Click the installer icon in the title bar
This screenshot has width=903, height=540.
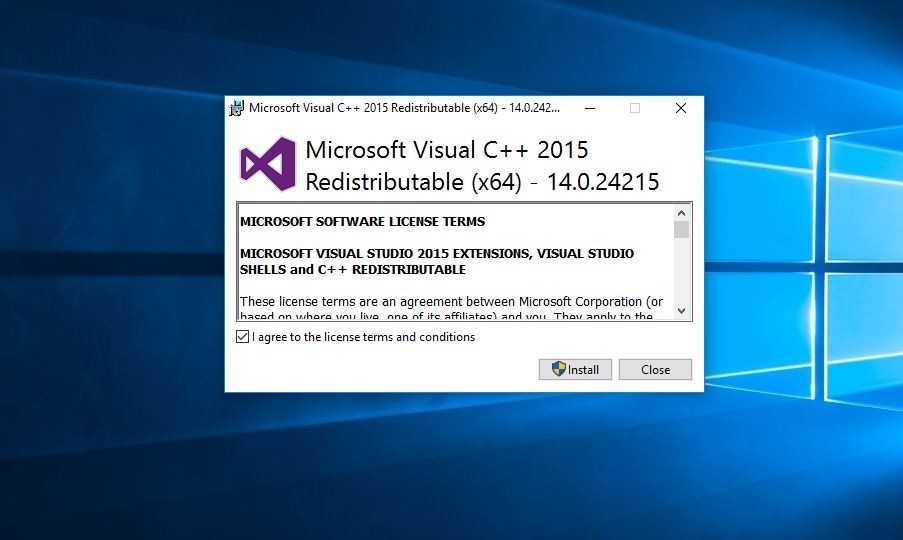pos(237,108)
